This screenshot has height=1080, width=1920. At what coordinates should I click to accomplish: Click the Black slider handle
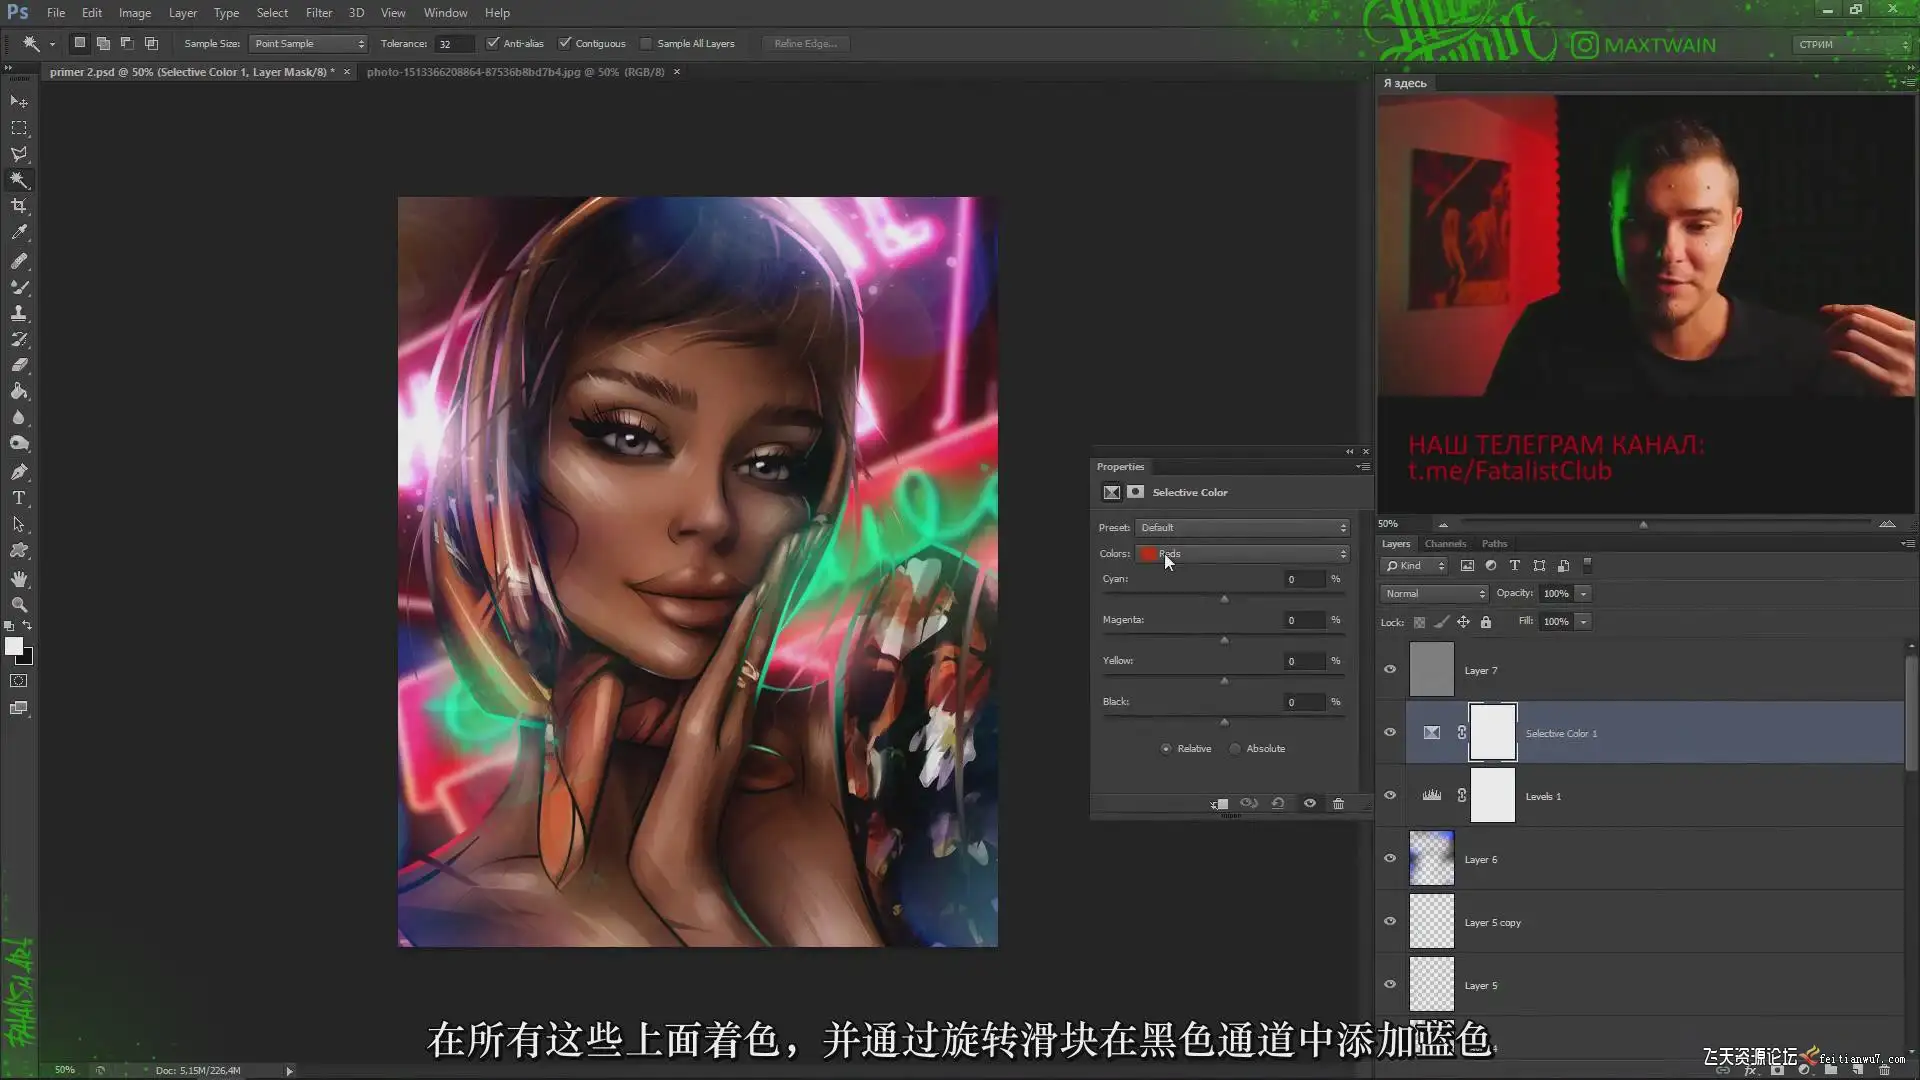[1224, 722]
